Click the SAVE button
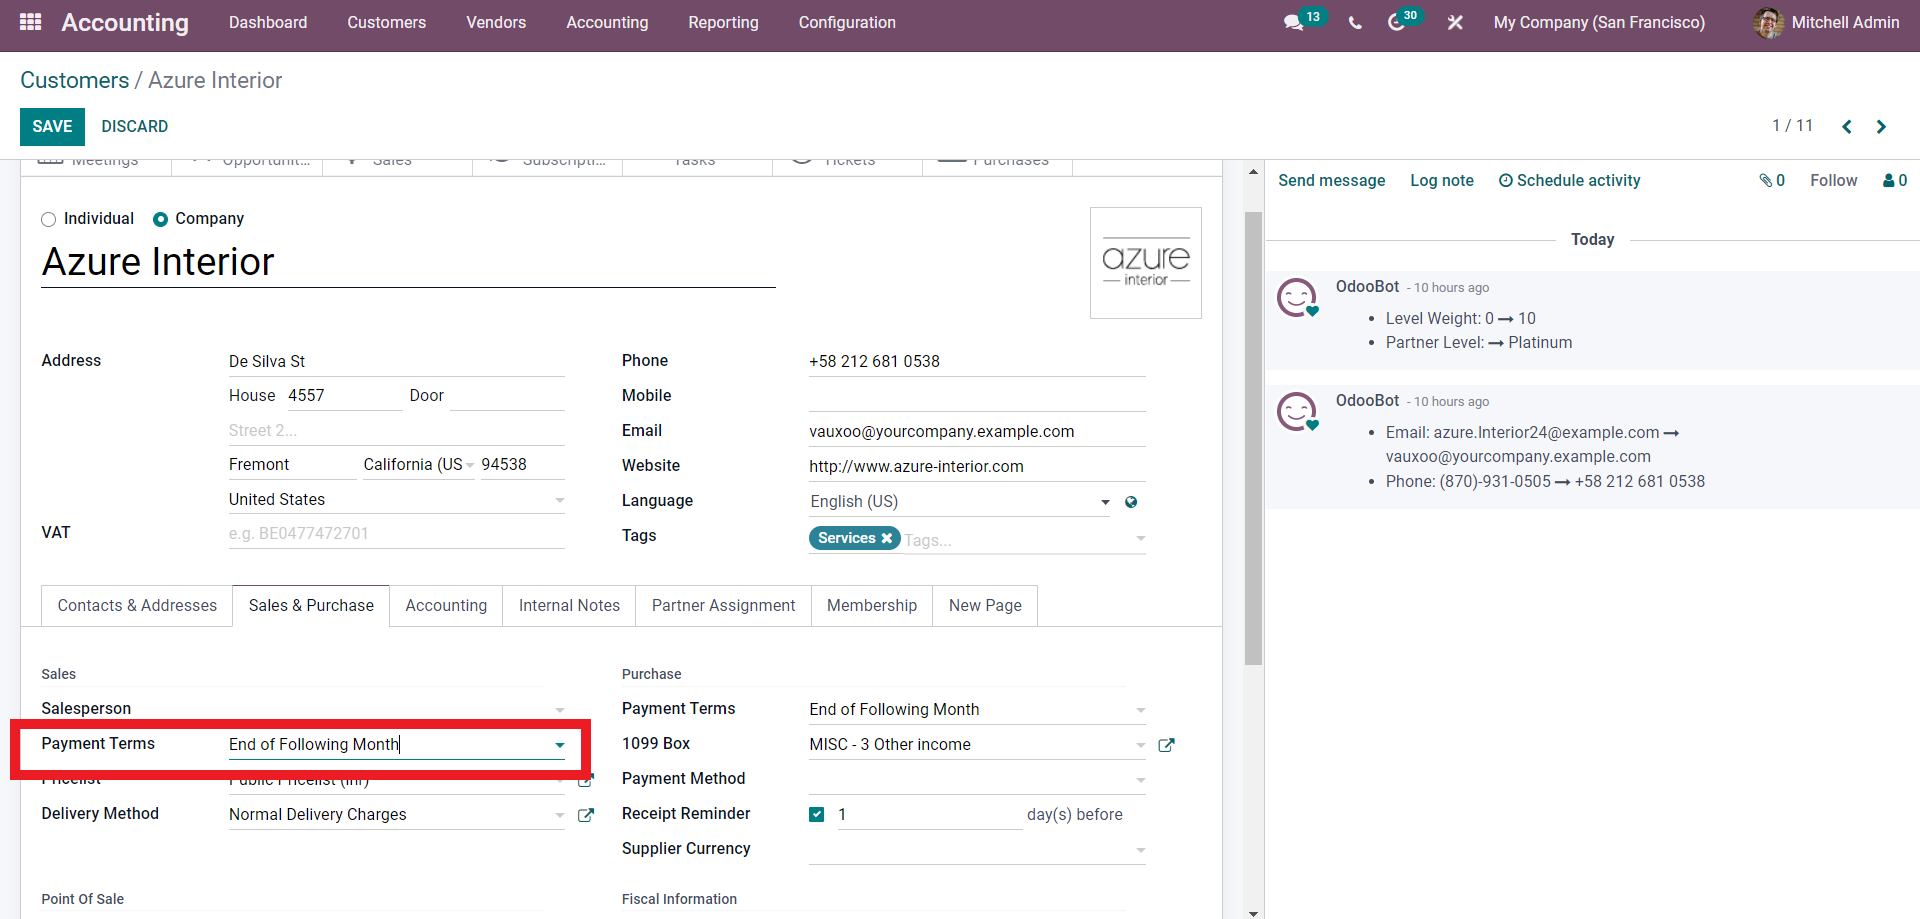The height and width of the screenshot is (919, 1920). [52, 127]
